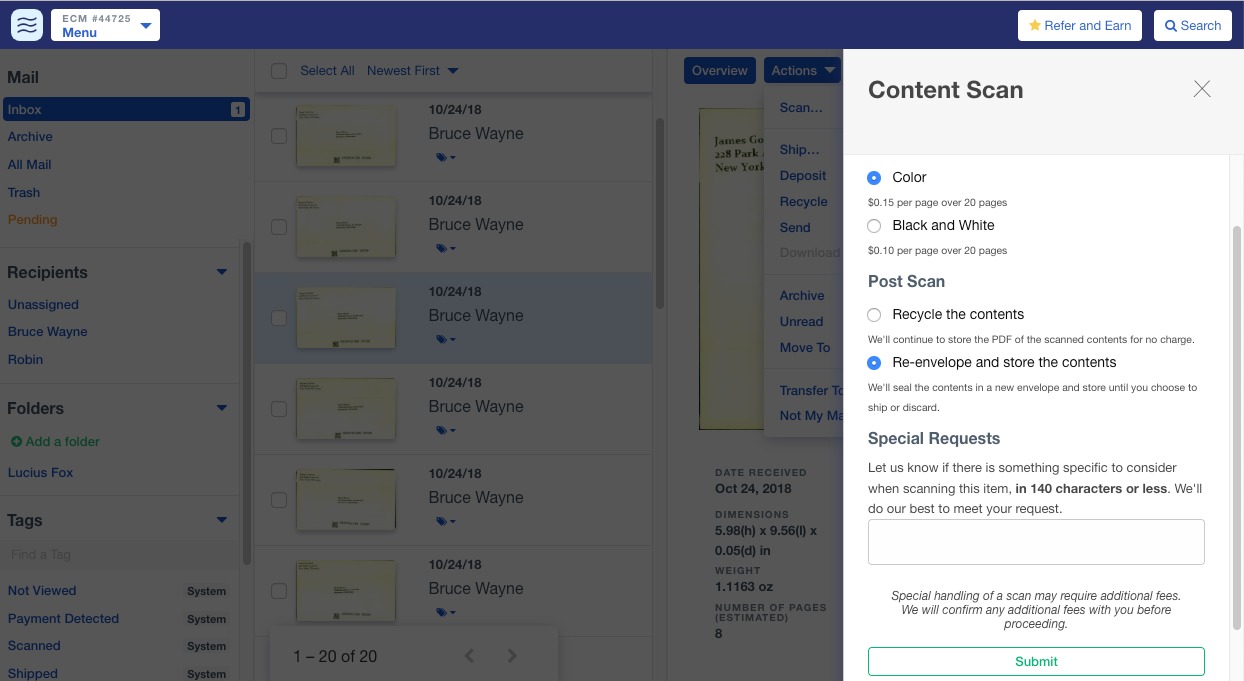Select the Black and White option

click(874, 226)
